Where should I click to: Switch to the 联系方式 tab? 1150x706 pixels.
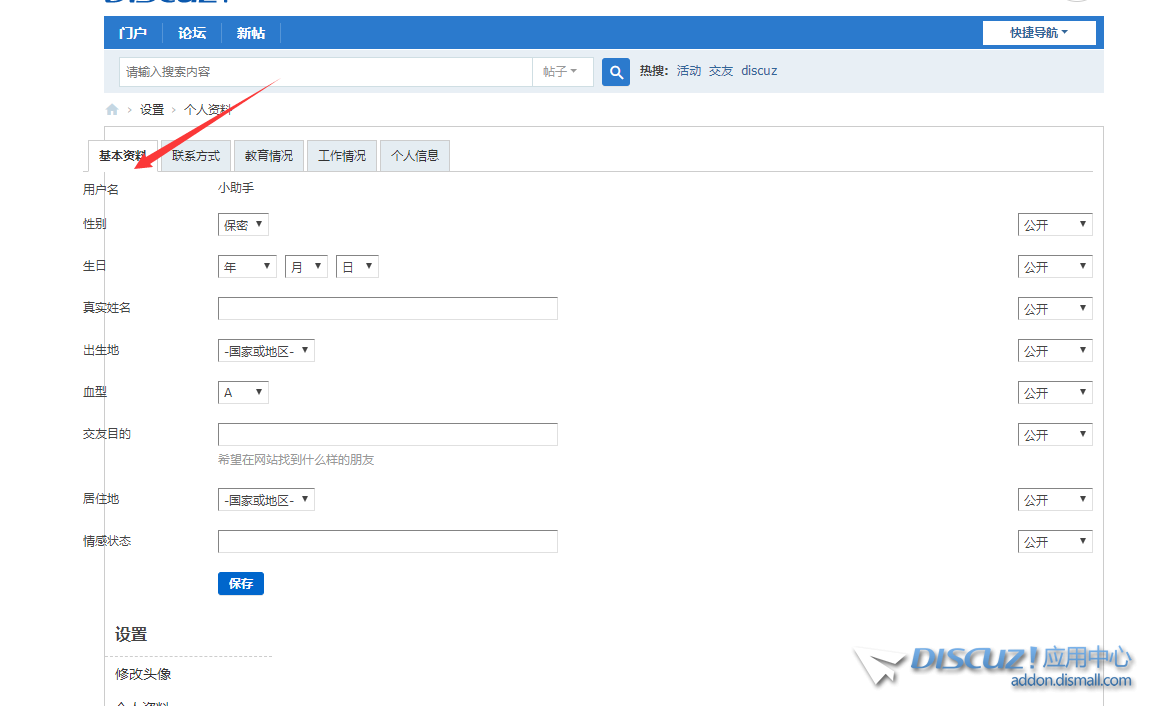point(196,156)
